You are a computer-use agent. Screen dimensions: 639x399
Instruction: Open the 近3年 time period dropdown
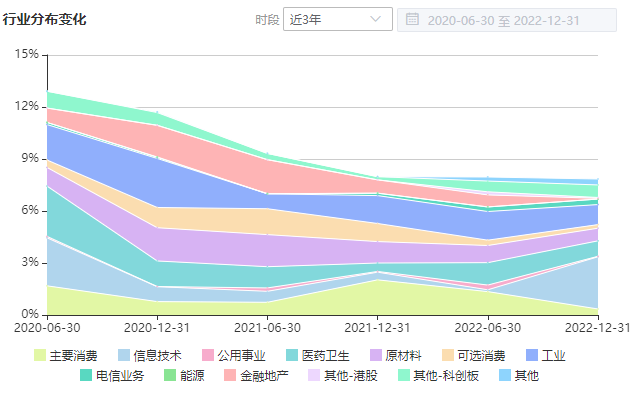tap(337, 19)
